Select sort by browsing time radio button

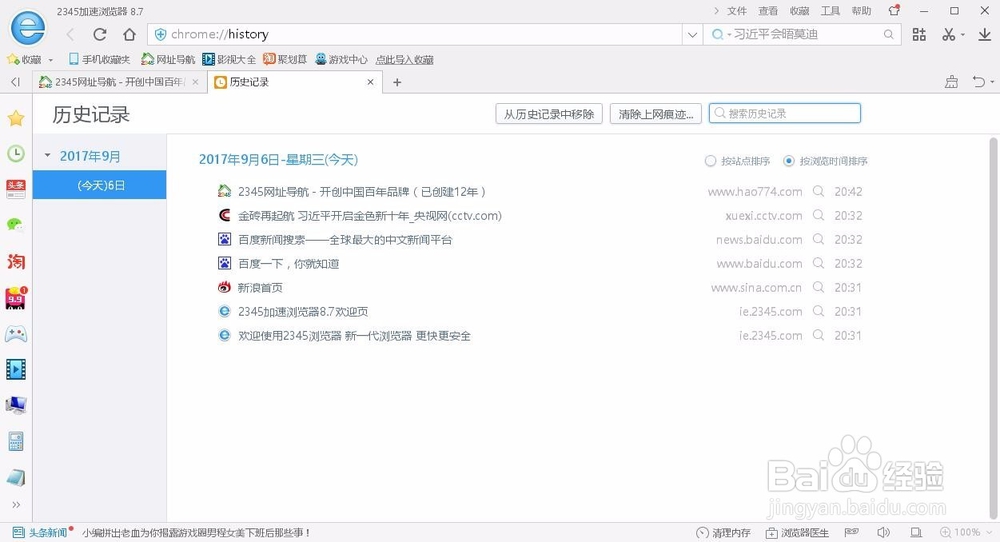click(789, 161)
